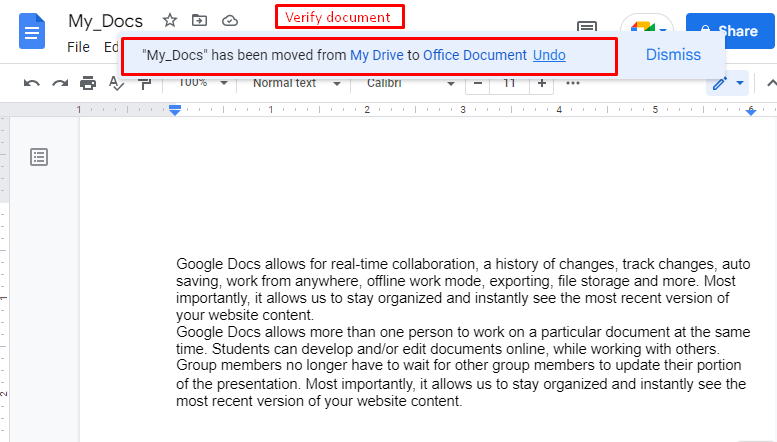777x442 pixels.
Task: Open the Office Document folder link
Action: pyautogui.click(x=475, y=55)
